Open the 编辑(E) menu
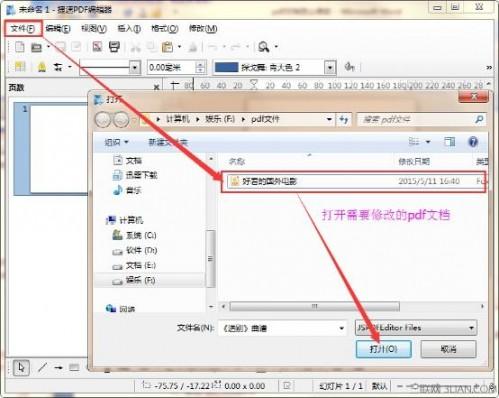Screen dimensions: 499x398 58,29
